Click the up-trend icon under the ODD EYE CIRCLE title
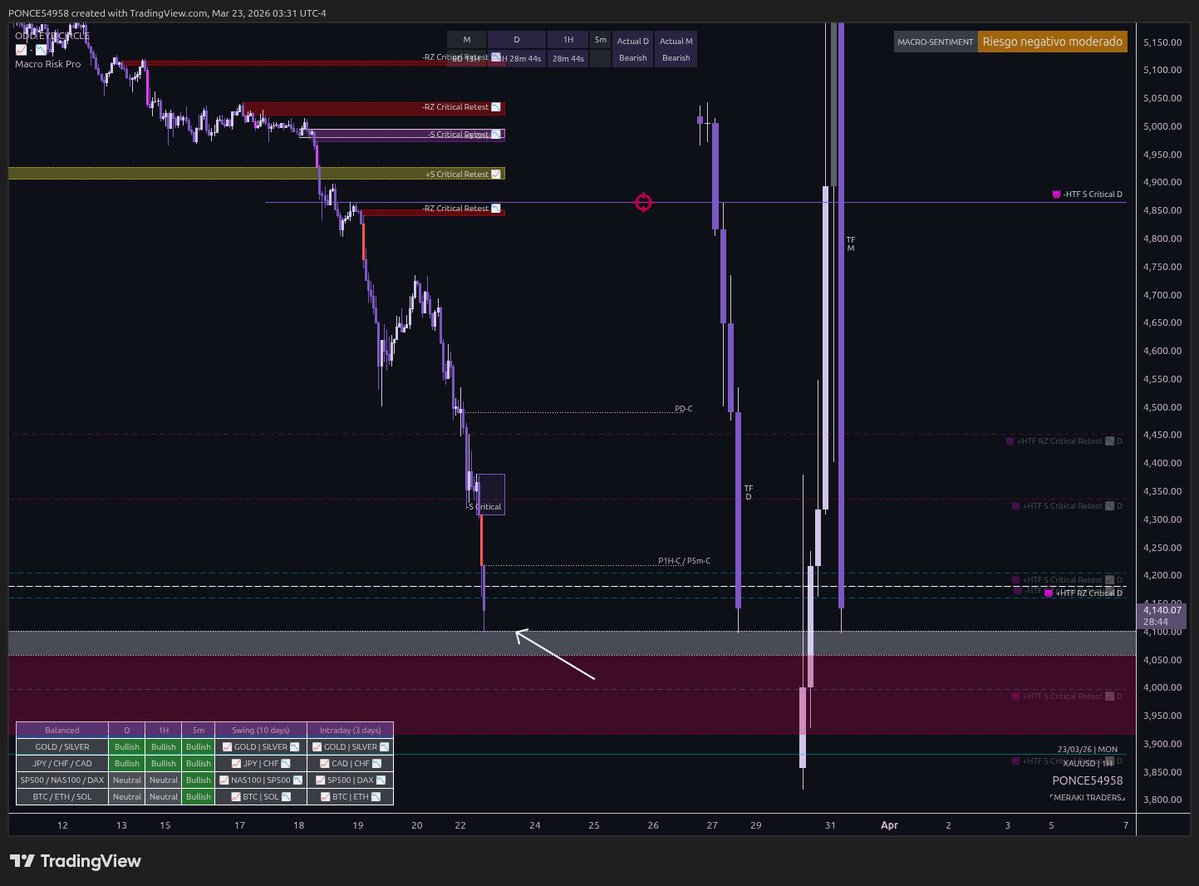1199x886 pixels. click(x=21, y=50)
